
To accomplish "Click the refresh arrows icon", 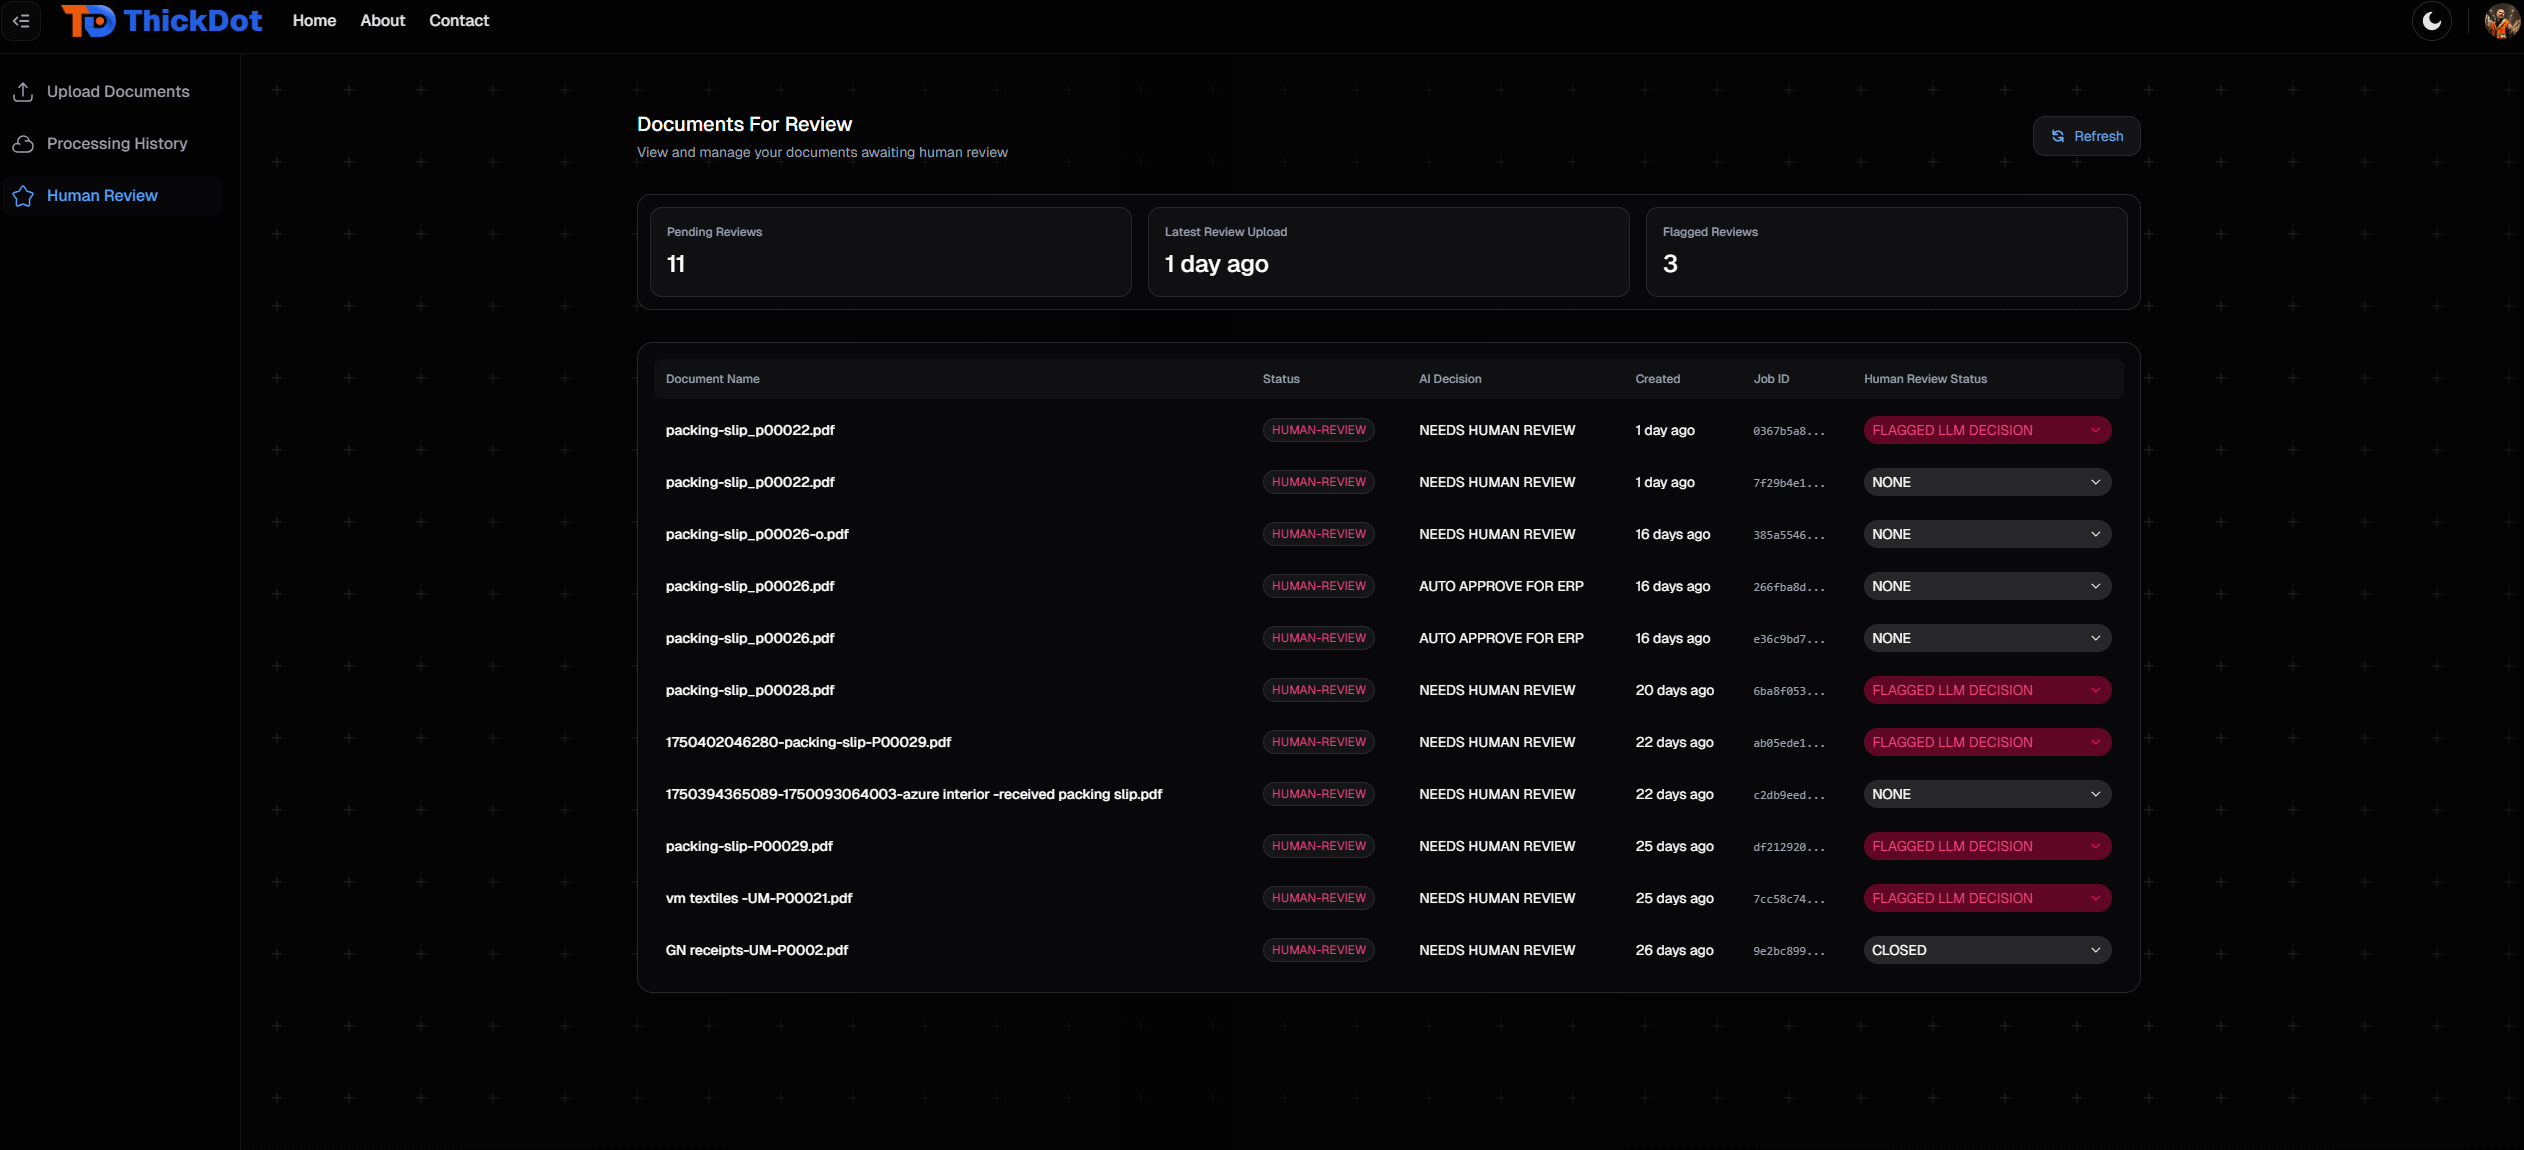I will point(2058,137).
